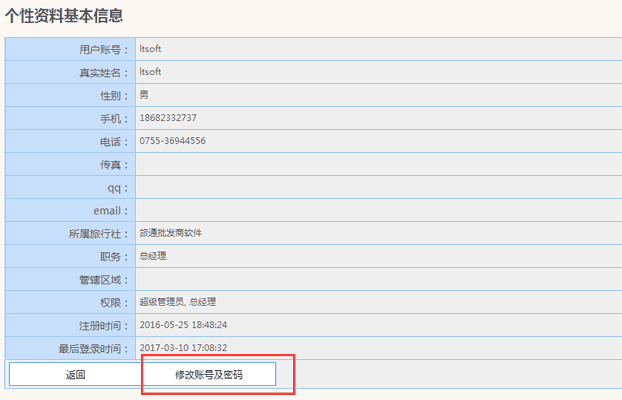Click the registration time 2016-05-25 18:48:24
The image size is (622, 400).
point(183,325)
